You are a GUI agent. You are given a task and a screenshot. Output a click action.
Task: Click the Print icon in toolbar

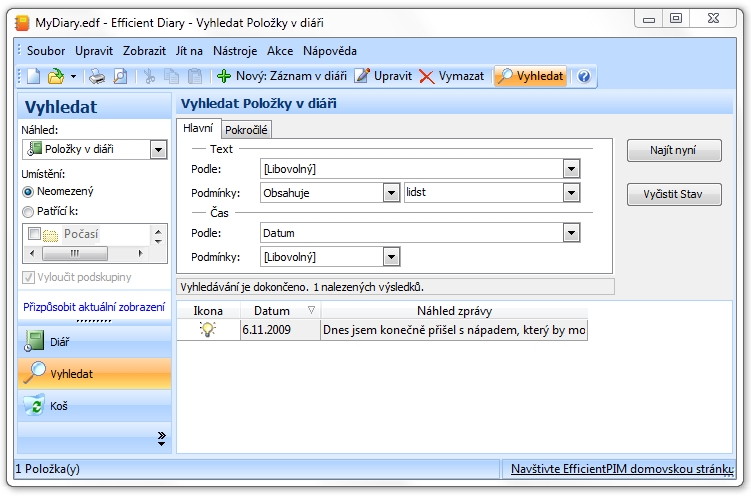tap(97, 76)
